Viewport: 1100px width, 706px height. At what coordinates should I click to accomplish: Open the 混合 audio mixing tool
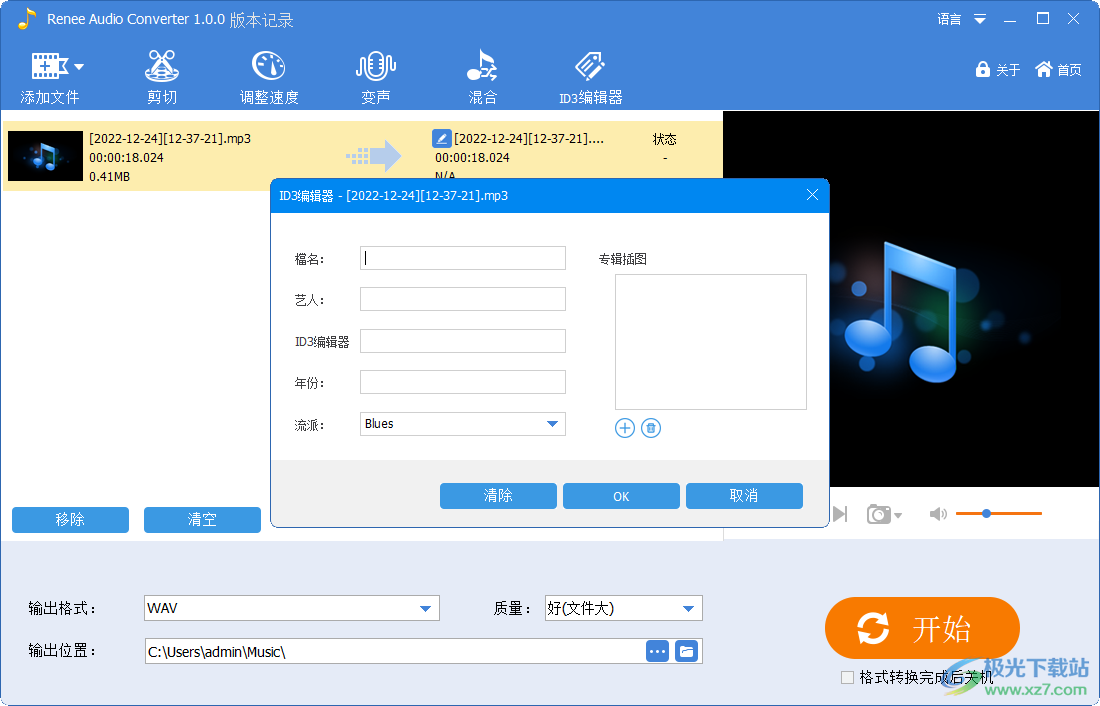pyautogui.click(x=482, y=72)
